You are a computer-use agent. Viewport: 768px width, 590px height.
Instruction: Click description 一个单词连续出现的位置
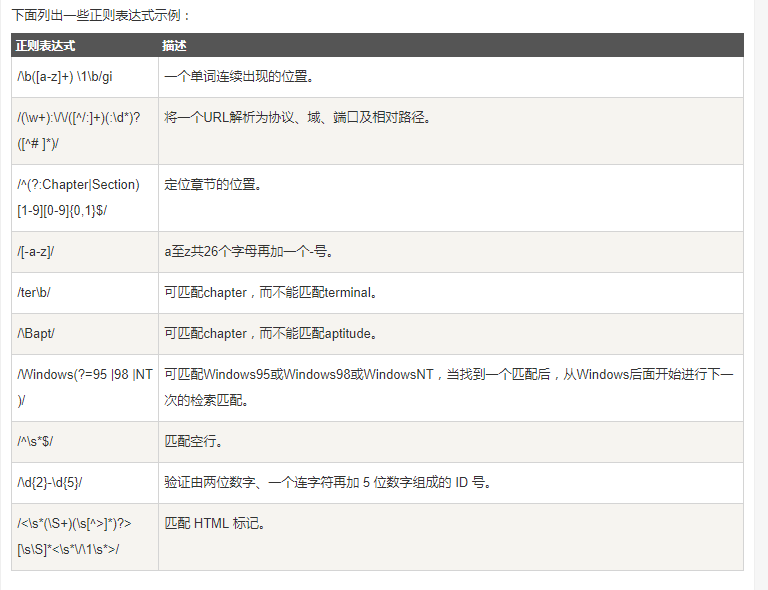(239, 77)
